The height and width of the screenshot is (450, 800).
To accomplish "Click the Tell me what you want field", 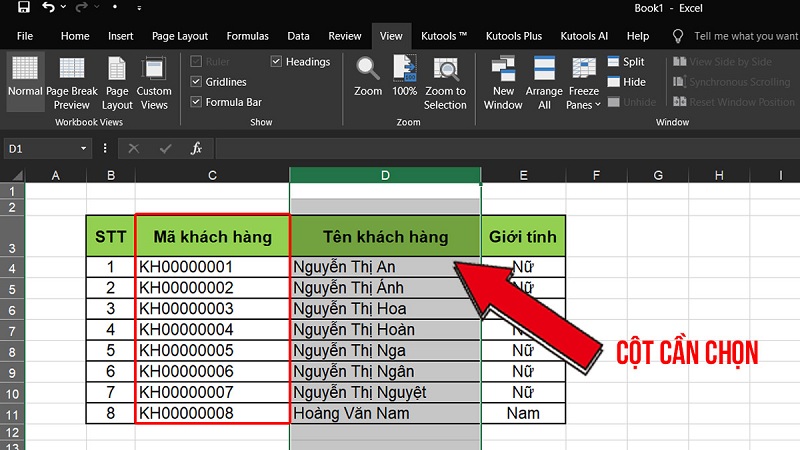I will [x=746, y=36].
